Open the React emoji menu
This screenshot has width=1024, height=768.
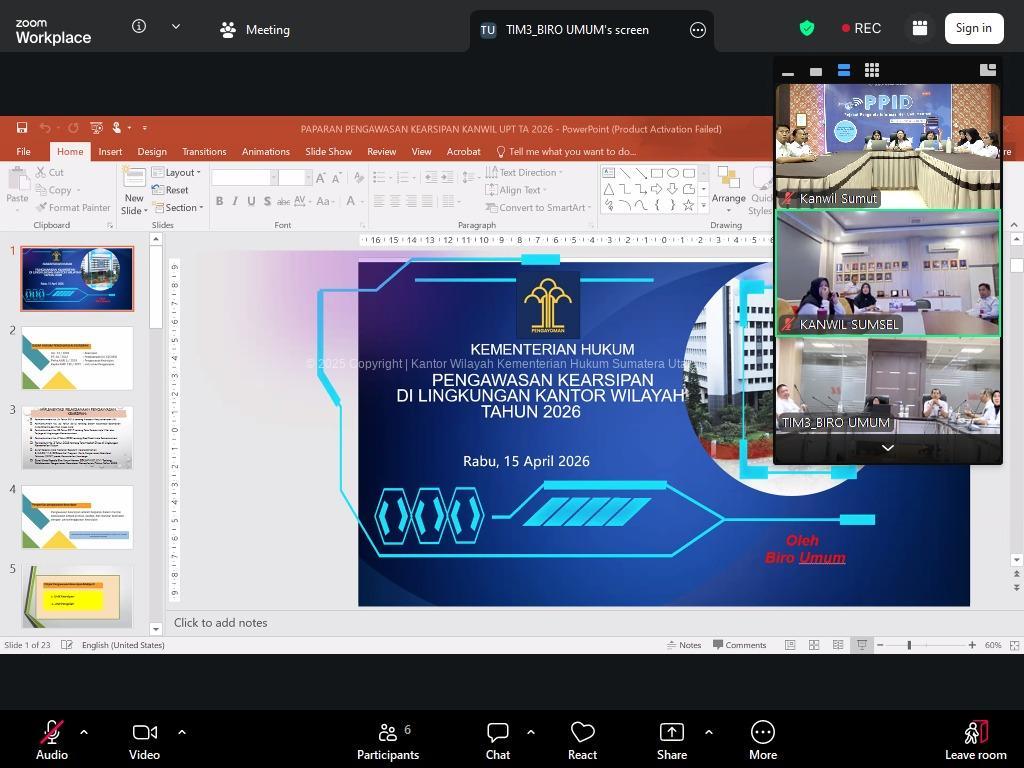582,740
